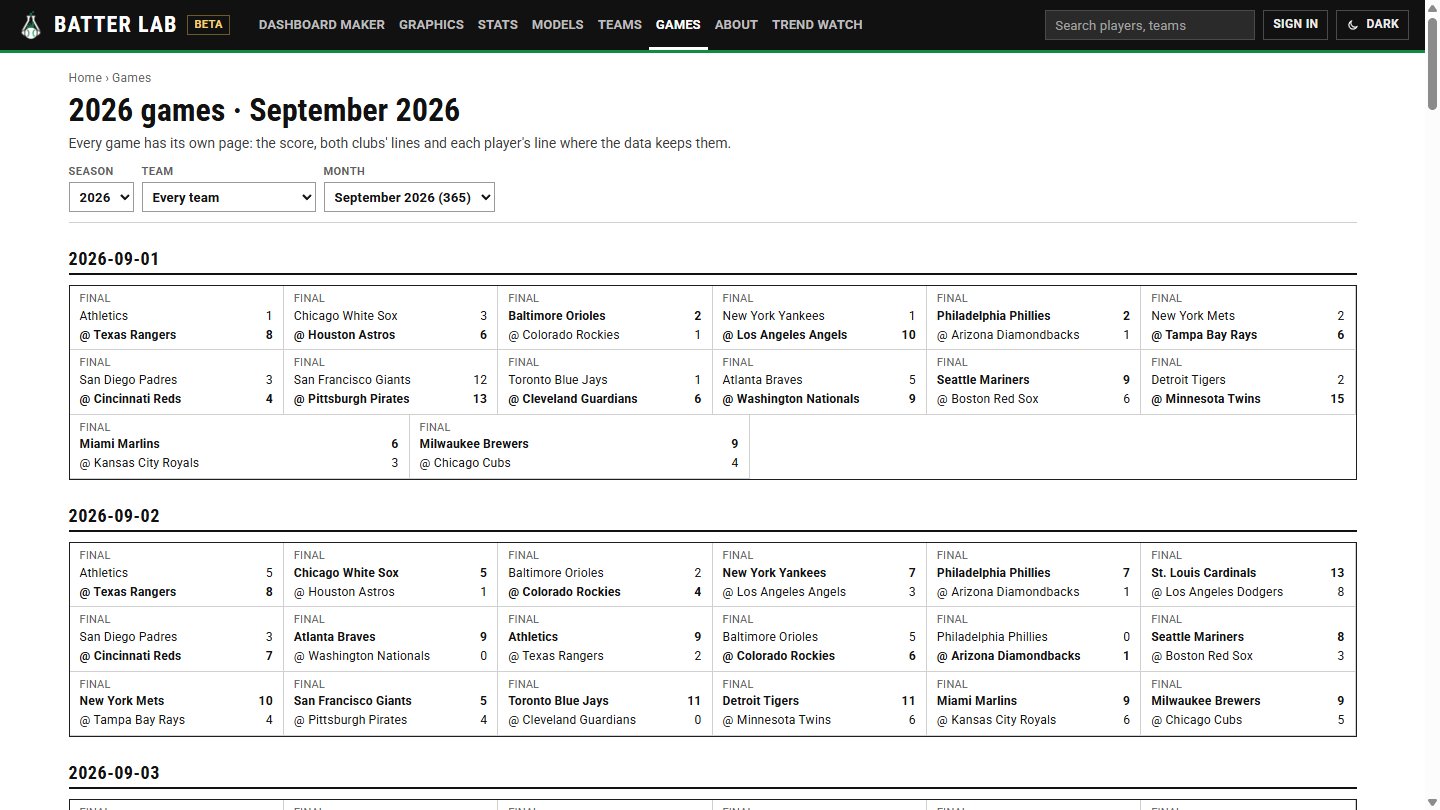View Mets at Rays 10–4 game

[177, 702]
